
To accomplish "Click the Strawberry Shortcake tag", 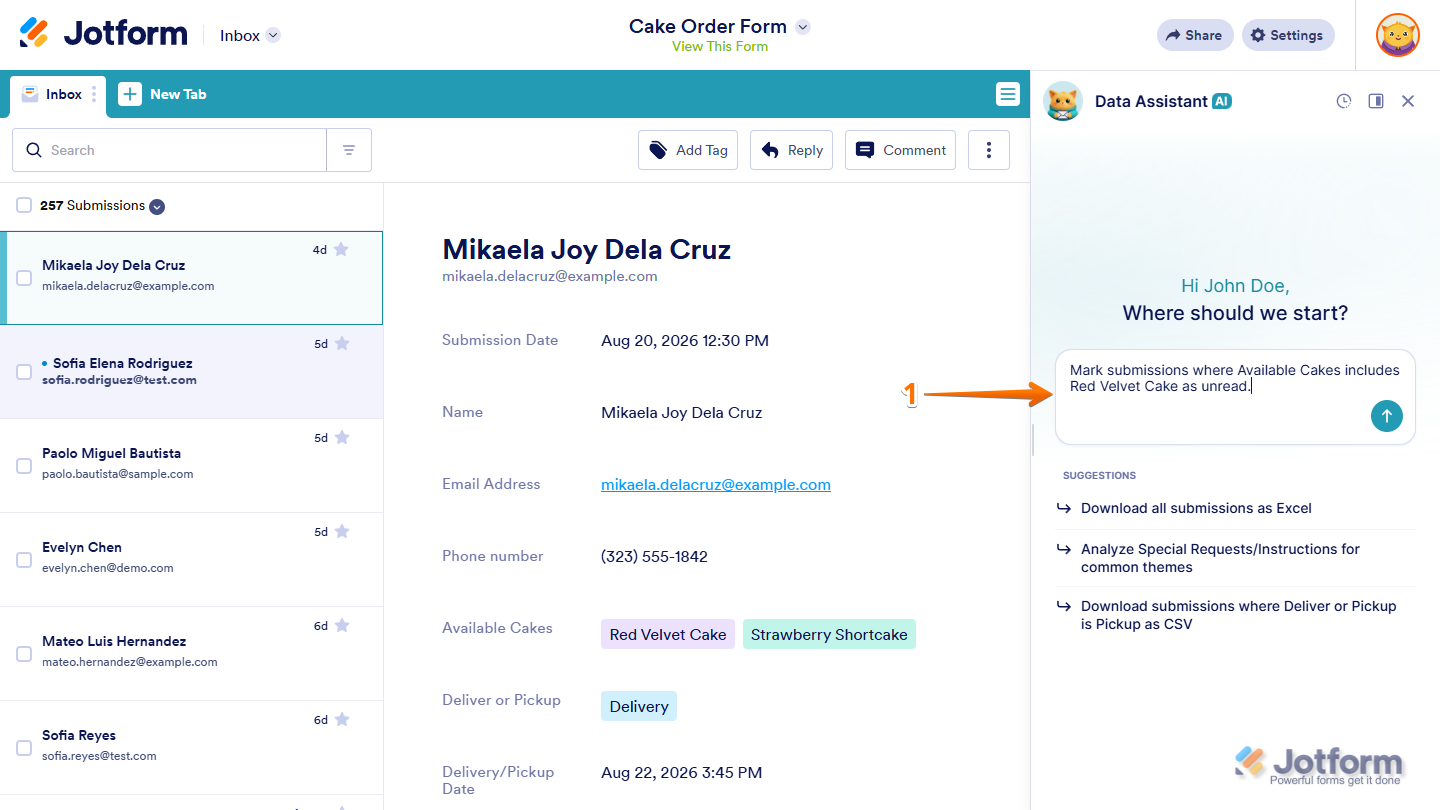I will click(x=829, y=634).
